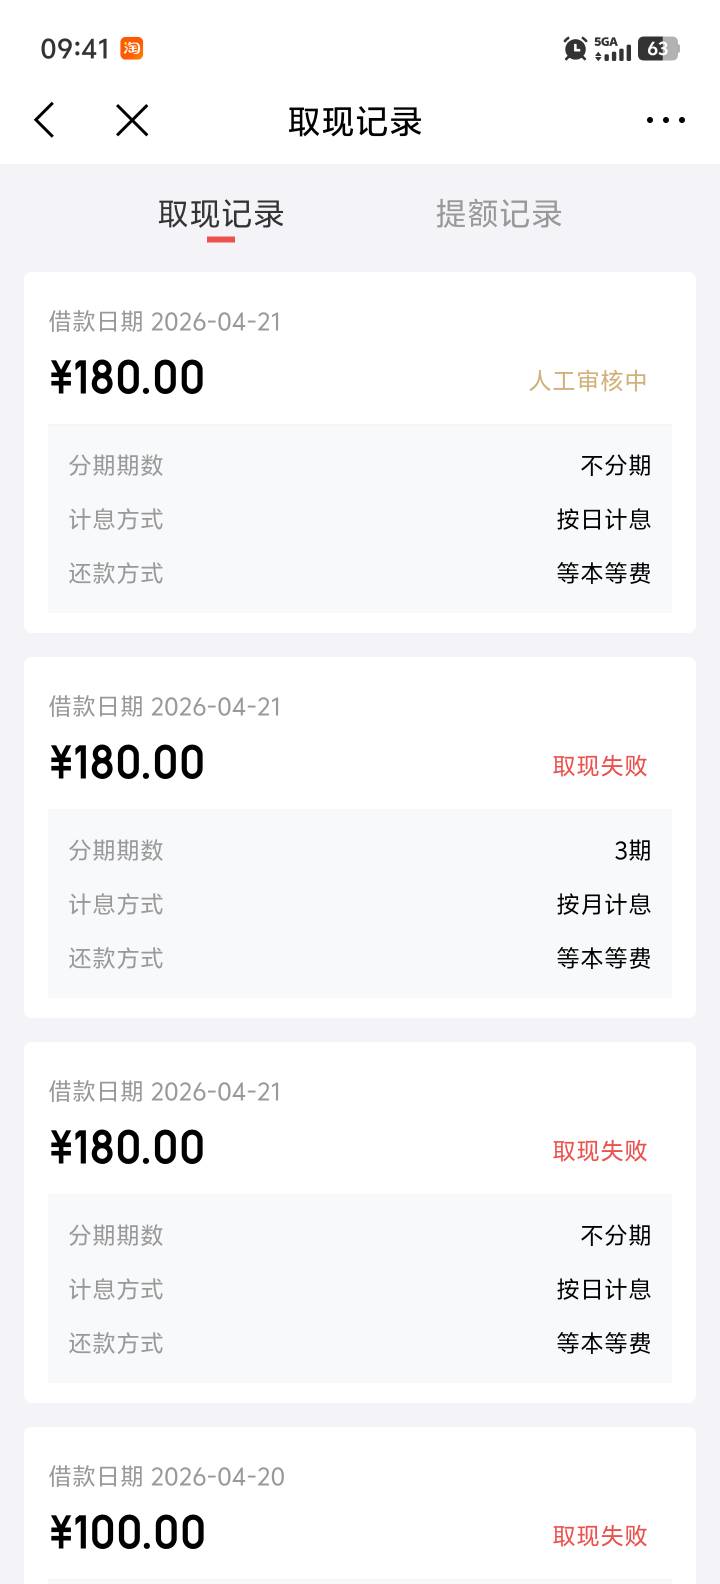Open the three-dot more options menu

[666, 121]
